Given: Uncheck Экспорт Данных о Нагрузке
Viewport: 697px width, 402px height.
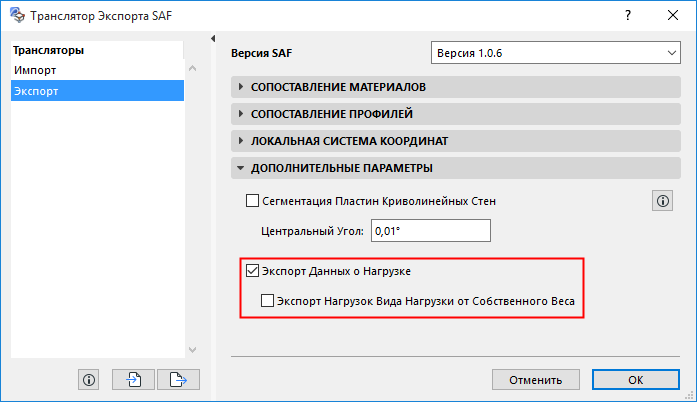Looking at the screenshot, I should 252,271.
